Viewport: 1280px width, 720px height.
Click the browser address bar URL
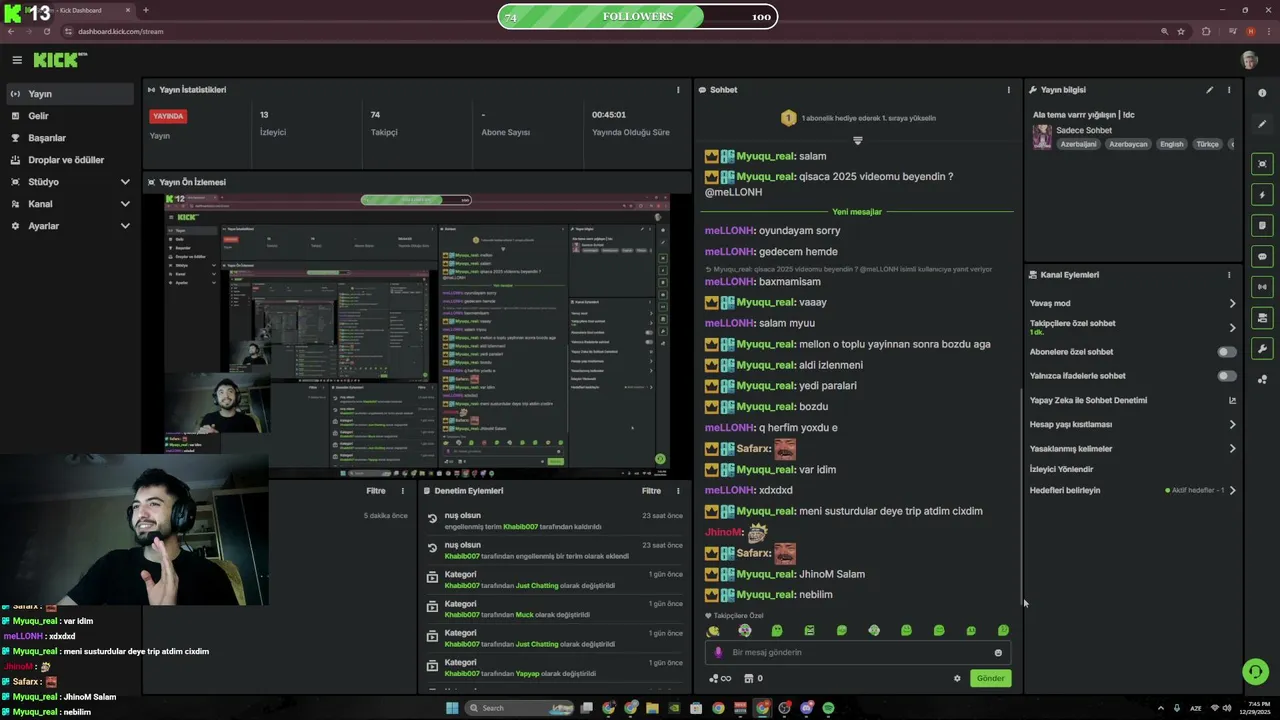click(120, 32)
